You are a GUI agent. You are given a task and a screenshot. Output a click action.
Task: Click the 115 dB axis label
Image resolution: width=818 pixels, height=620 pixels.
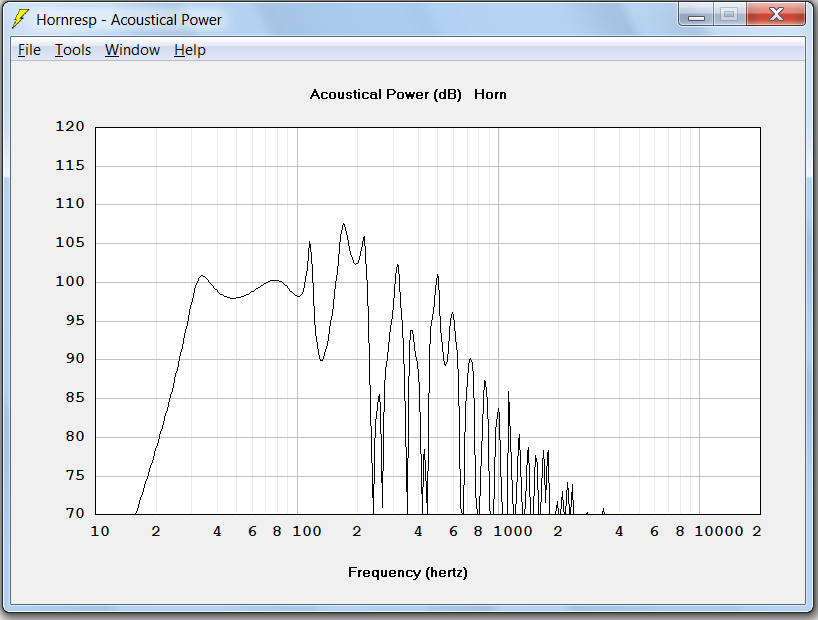(70, 165)
